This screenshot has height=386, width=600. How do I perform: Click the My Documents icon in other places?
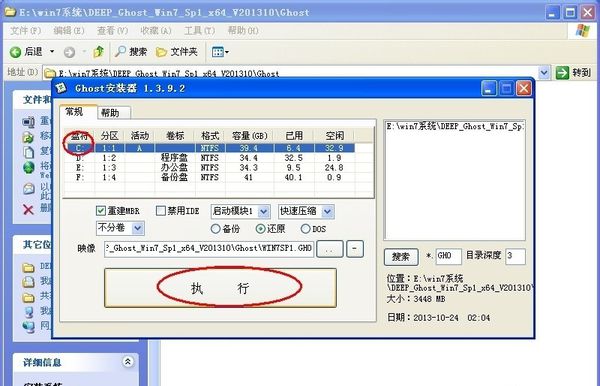pos(28,282)
